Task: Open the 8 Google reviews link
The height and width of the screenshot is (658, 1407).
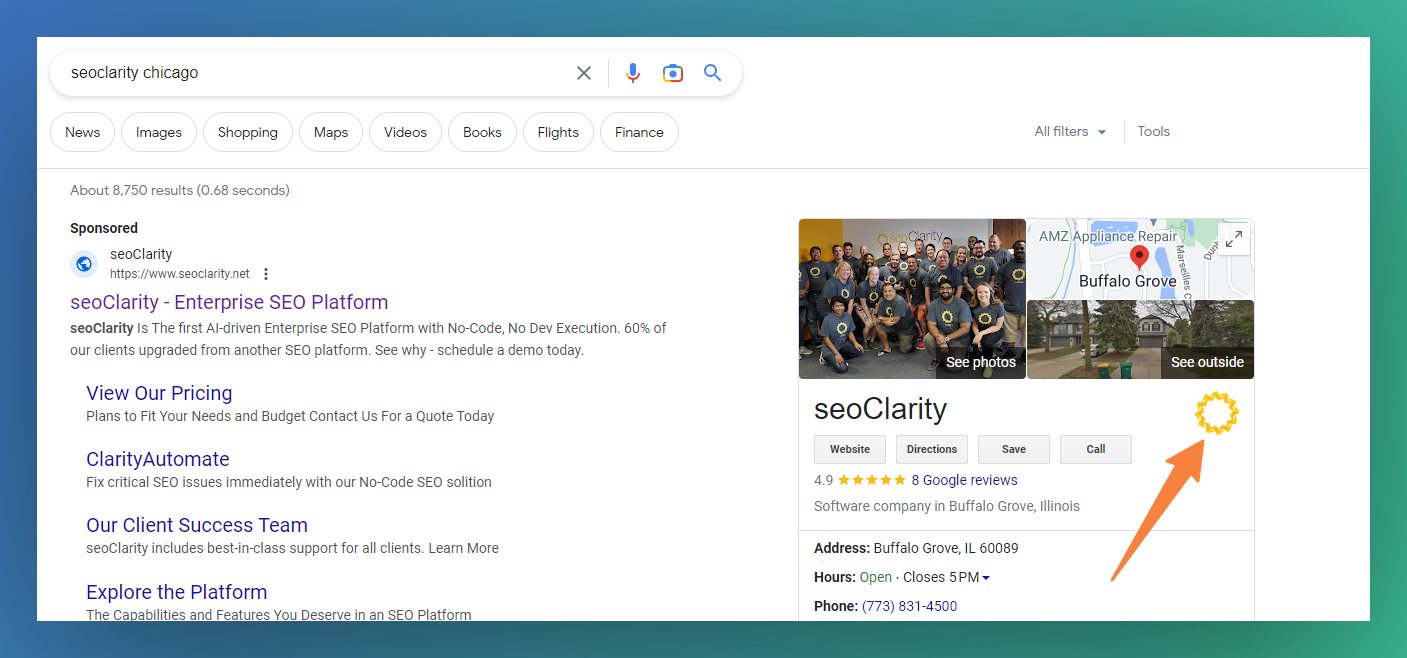Action: point(964,480)
